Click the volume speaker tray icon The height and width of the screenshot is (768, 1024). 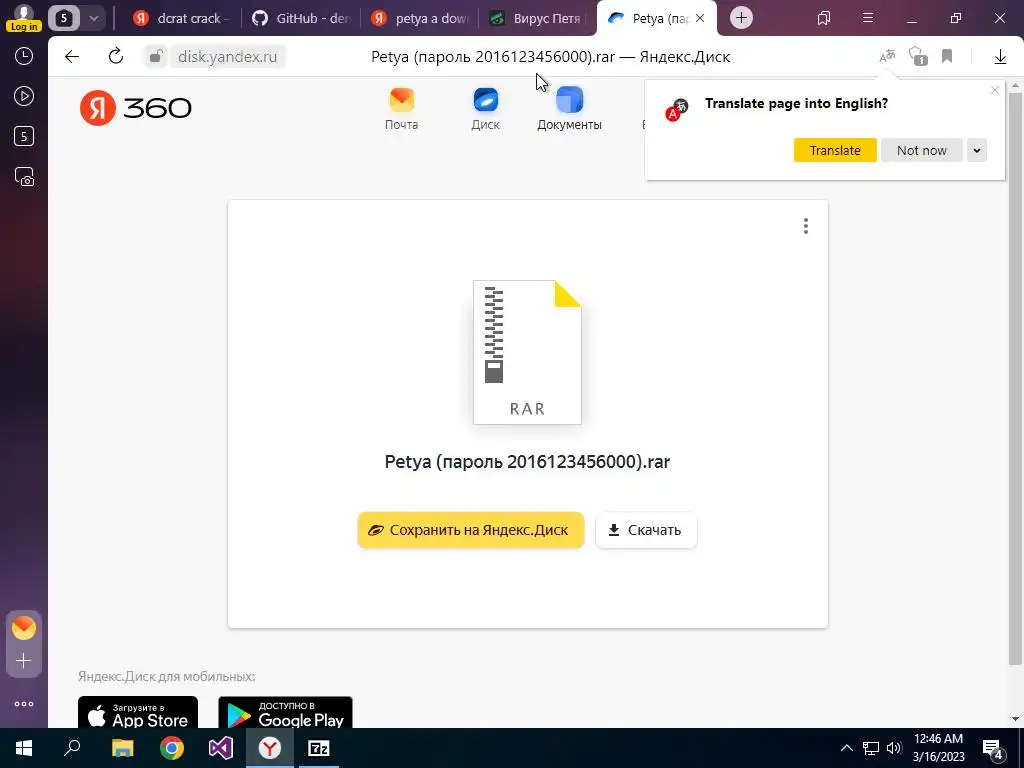click(x=894, y=748)
